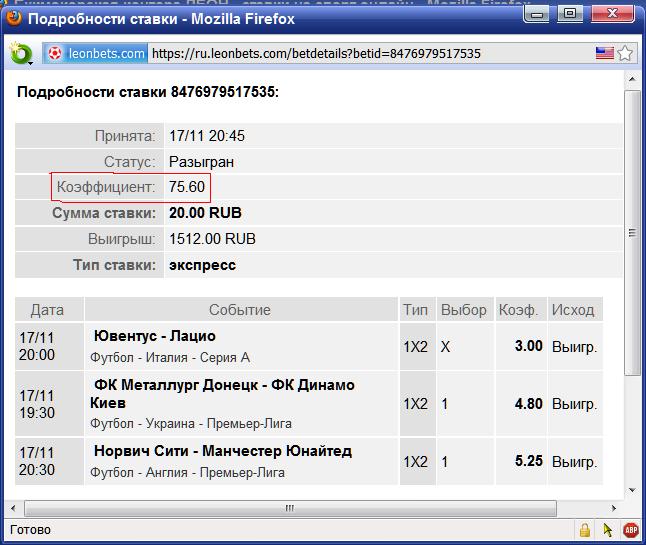Screen dimensions: 646x545
Task: Click the US flag icon in address bar
Action: pos(604,53)
